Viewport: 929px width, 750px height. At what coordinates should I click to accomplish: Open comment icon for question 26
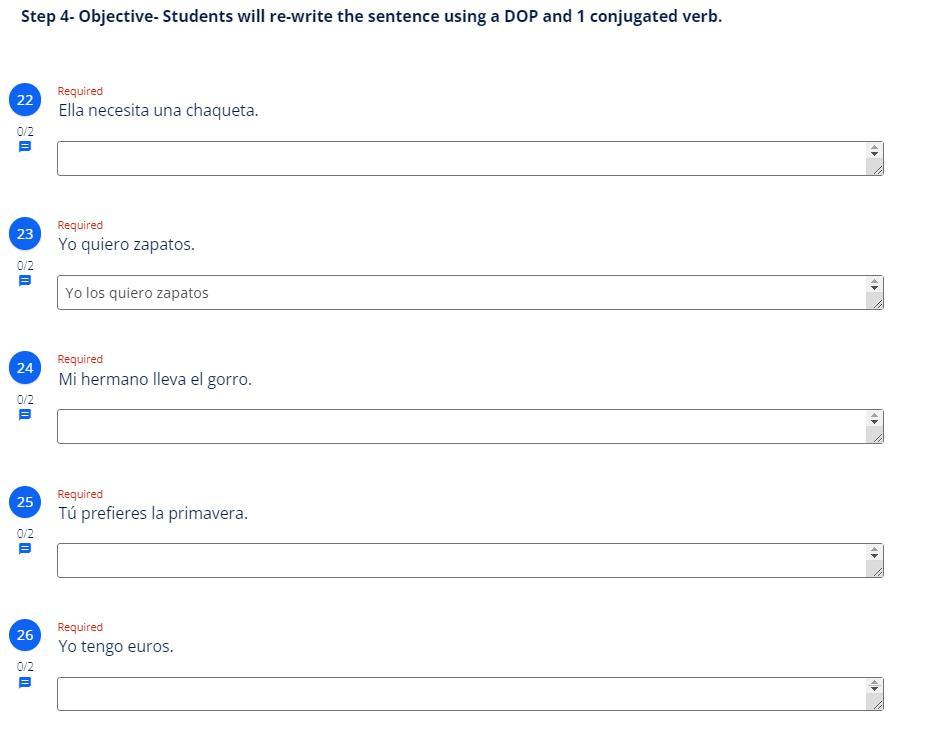(x=25, y=682)
